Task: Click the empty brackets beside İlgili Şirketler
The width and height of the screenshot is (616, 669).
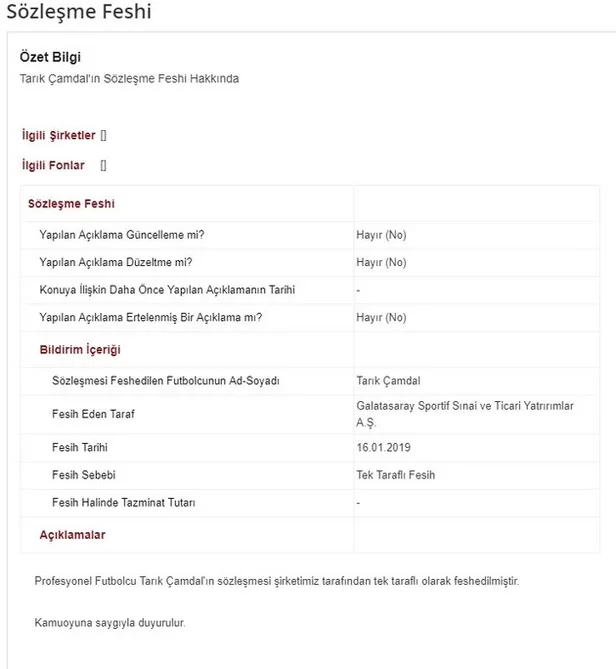Action: pyautogui.click(x=104, y=134)
